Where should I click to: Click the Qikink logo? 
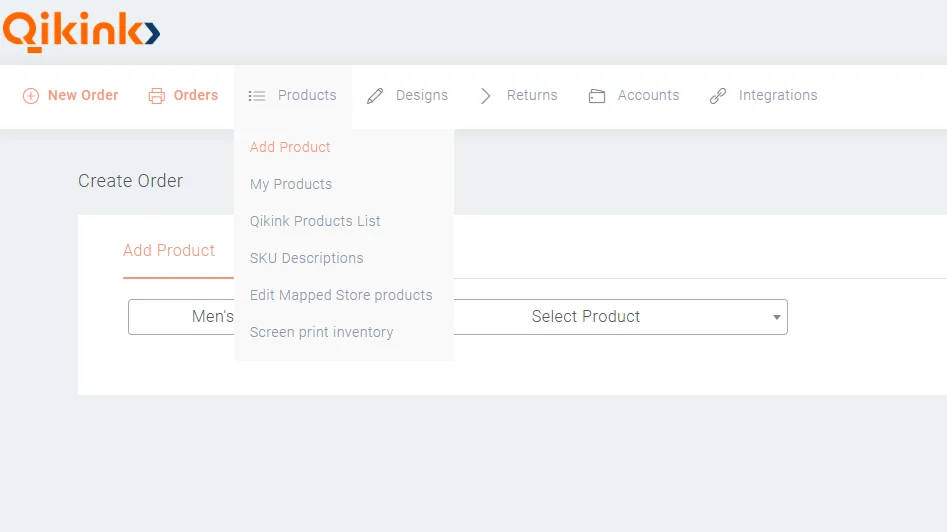[x=82, y=31]
